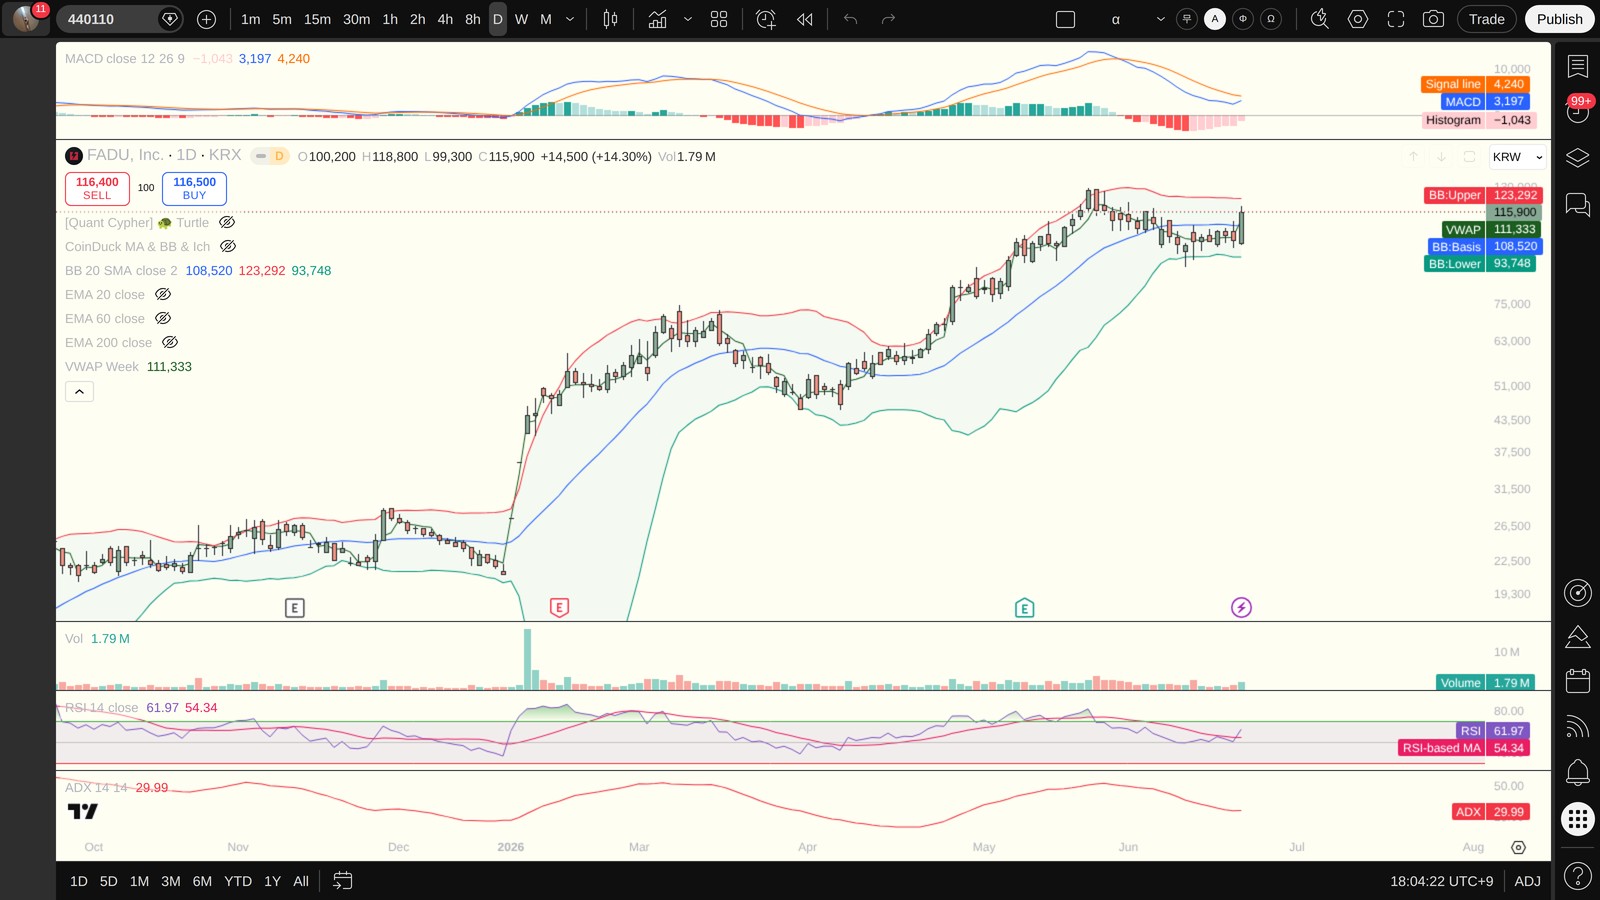Image resolution: width=1600 pixels, height=900 pixels.
Task: Undo the last chart action
Action: pos(851,19)
